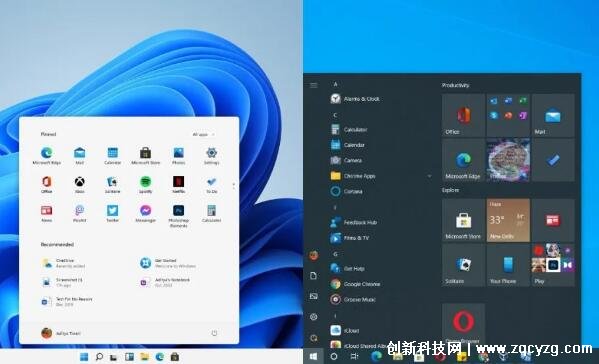Expand the Chrome Apps folder dropdown arrow
Screen dimensions: 599x364
pos(429,176)
